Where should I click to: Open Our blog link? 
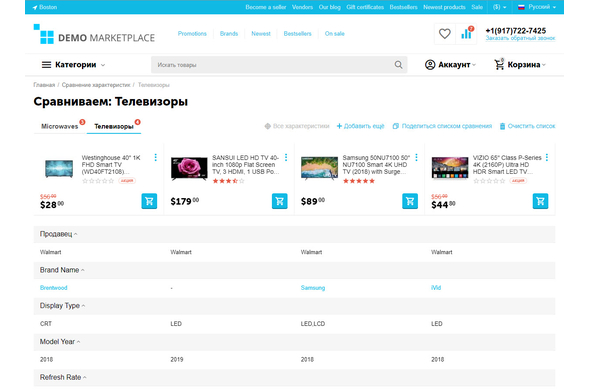330,7
